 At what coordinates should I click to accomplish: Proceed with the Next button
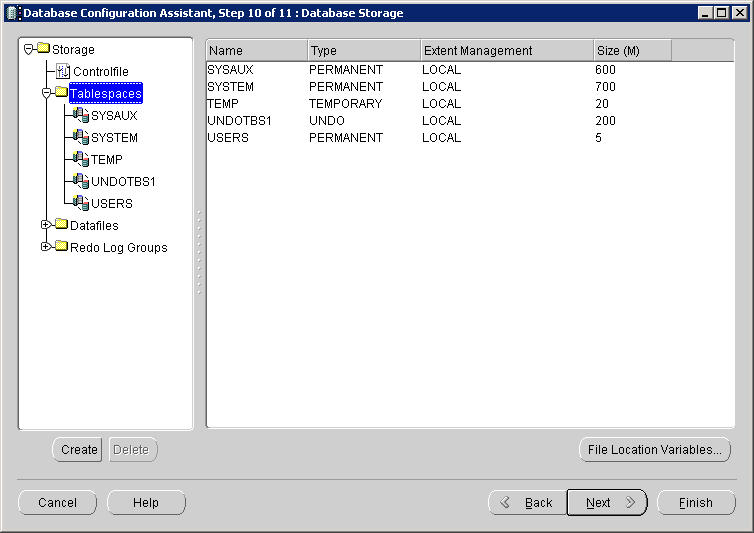pos(607,503)
